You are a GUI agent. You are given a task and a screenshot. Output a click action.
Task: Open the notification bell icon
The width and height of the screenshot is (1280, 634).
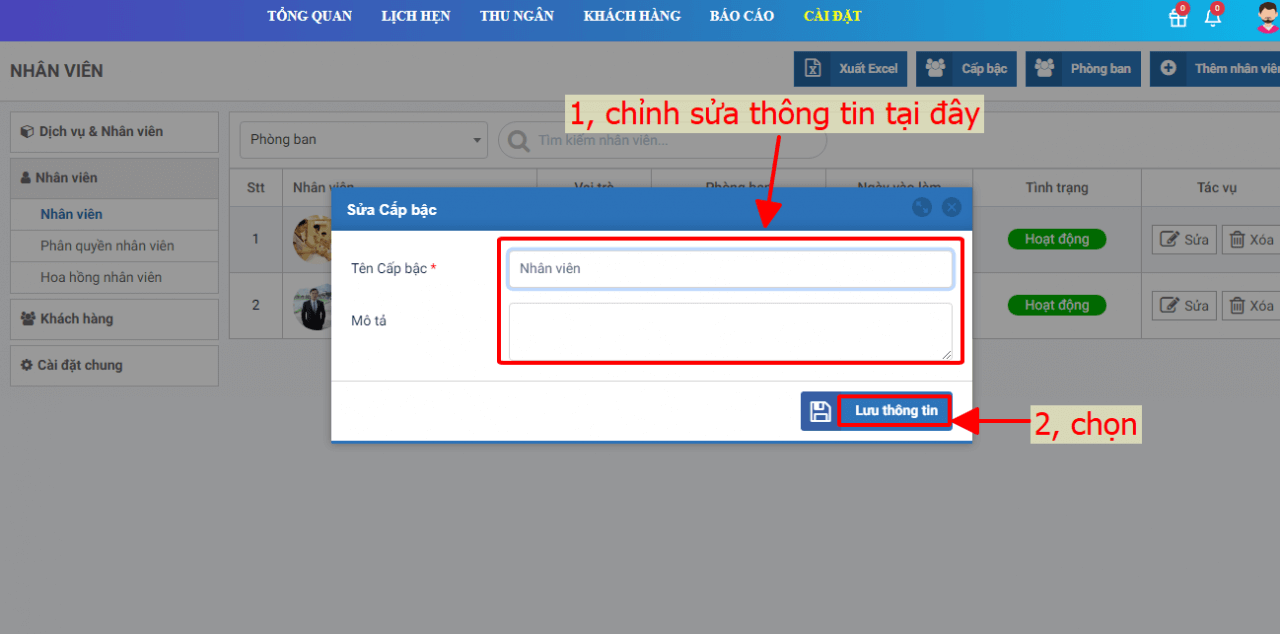pos(1212,17)
